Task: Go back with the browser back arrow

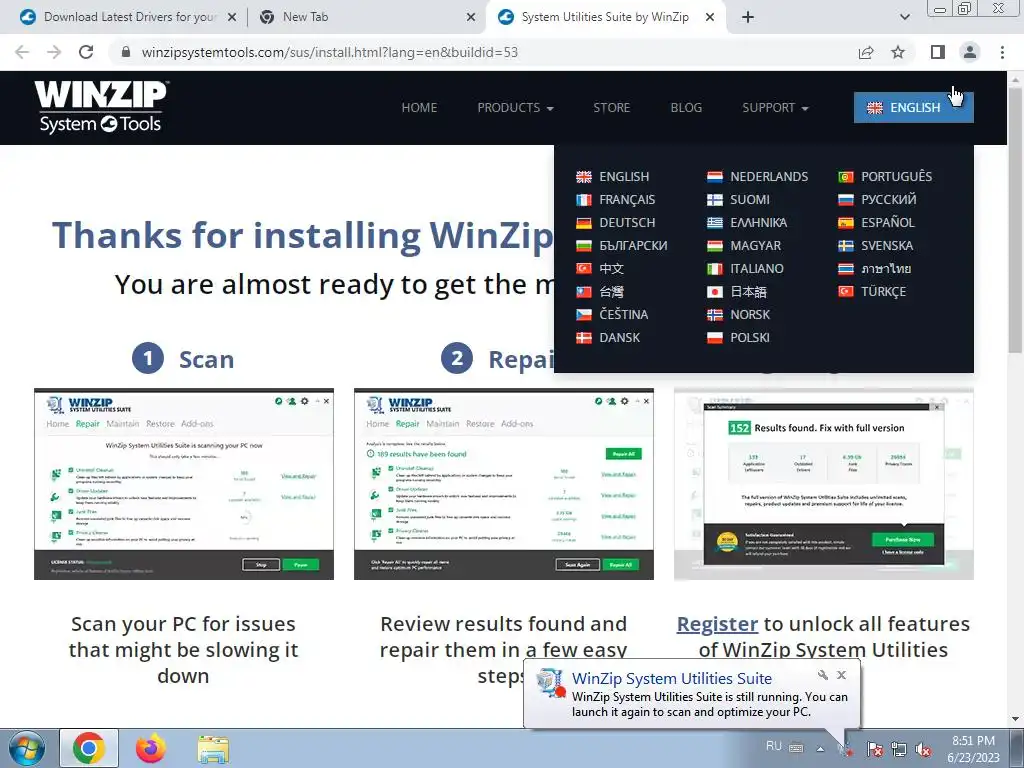Action: tap(22, 52)
